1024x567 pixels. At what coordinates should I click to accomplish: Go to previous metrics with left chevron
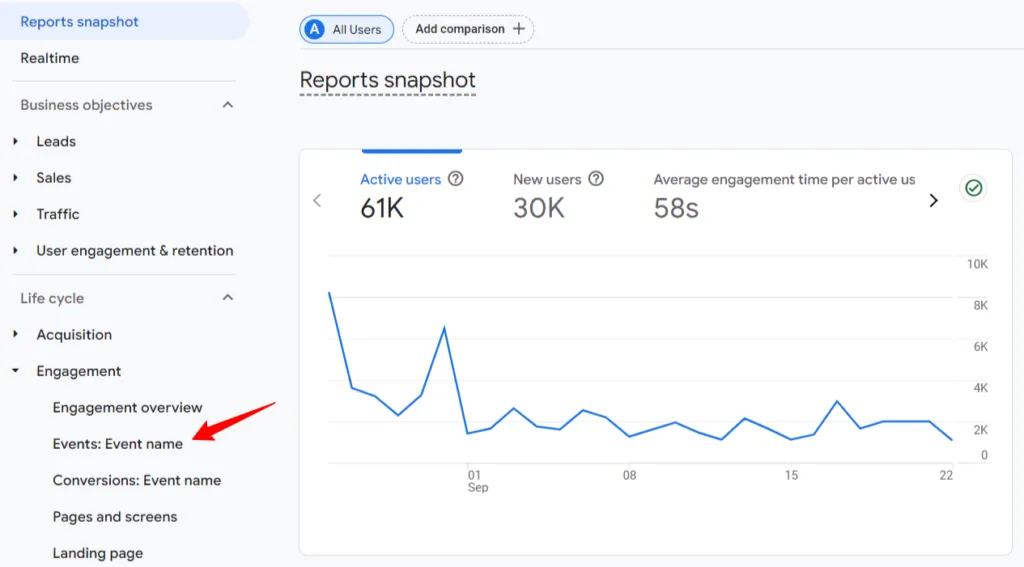point(317,201)
